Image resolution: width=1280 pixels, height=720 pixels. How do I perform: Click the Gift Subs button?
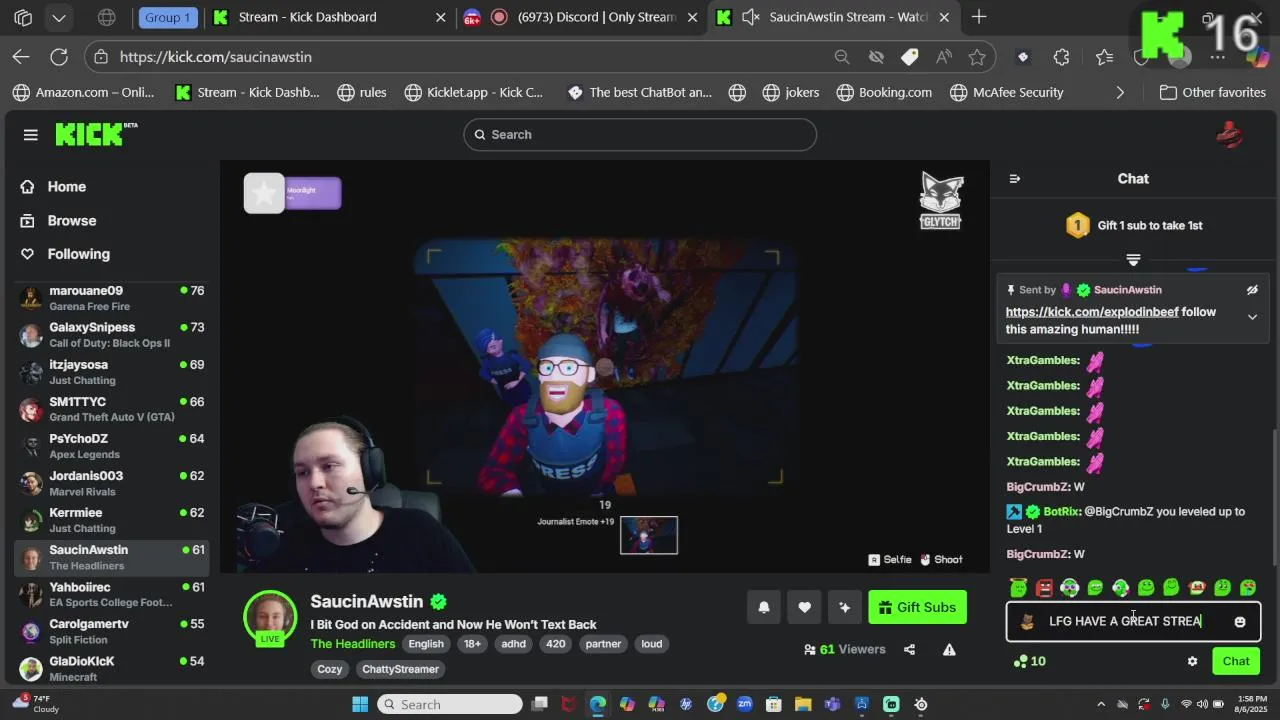[x=917, y=607]
